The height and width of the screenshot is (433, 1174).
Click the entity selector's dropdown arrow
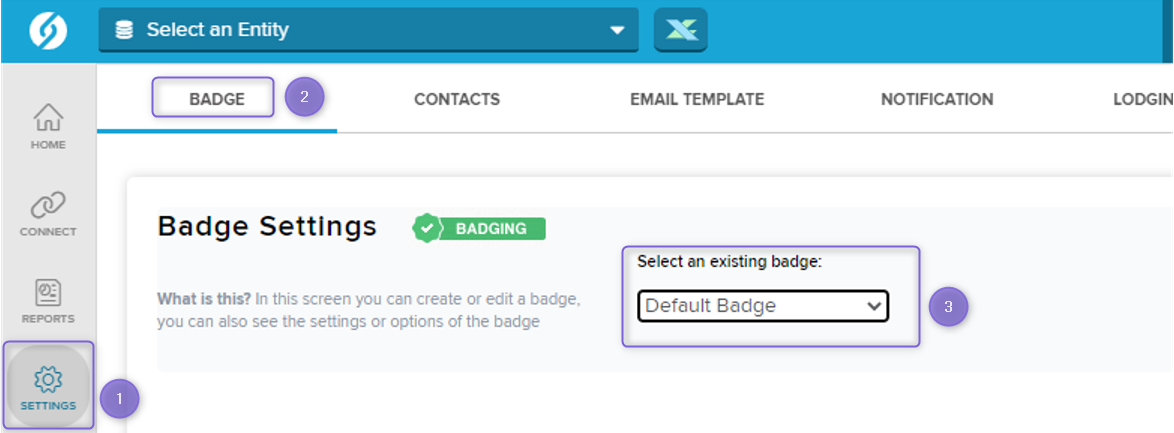(617, 31)
